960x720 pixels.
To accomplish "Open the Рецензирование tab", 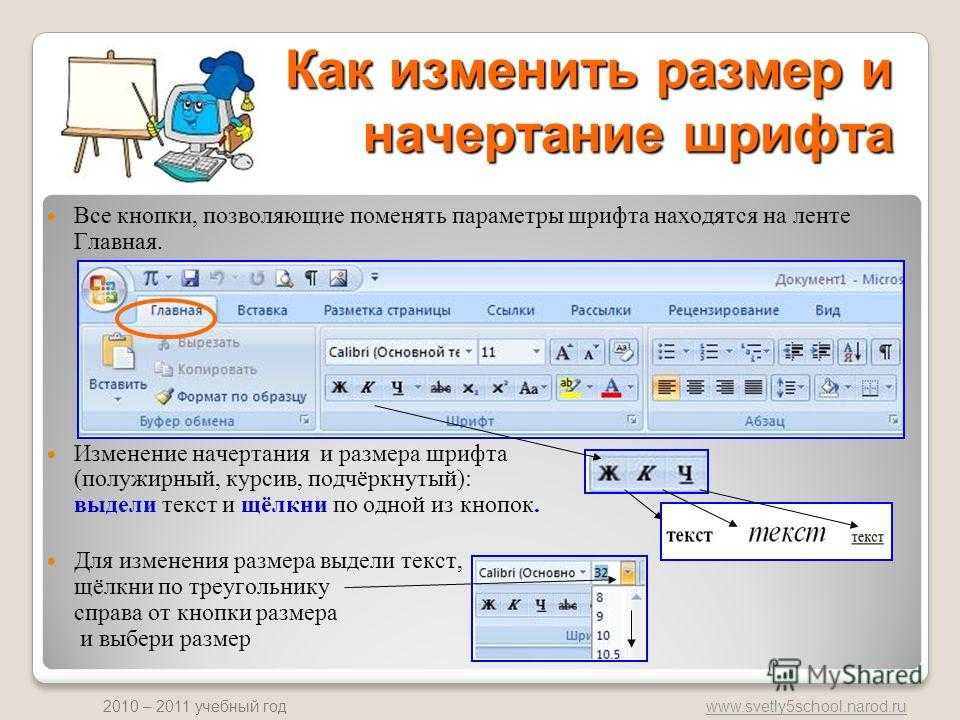I will [724, 310].
